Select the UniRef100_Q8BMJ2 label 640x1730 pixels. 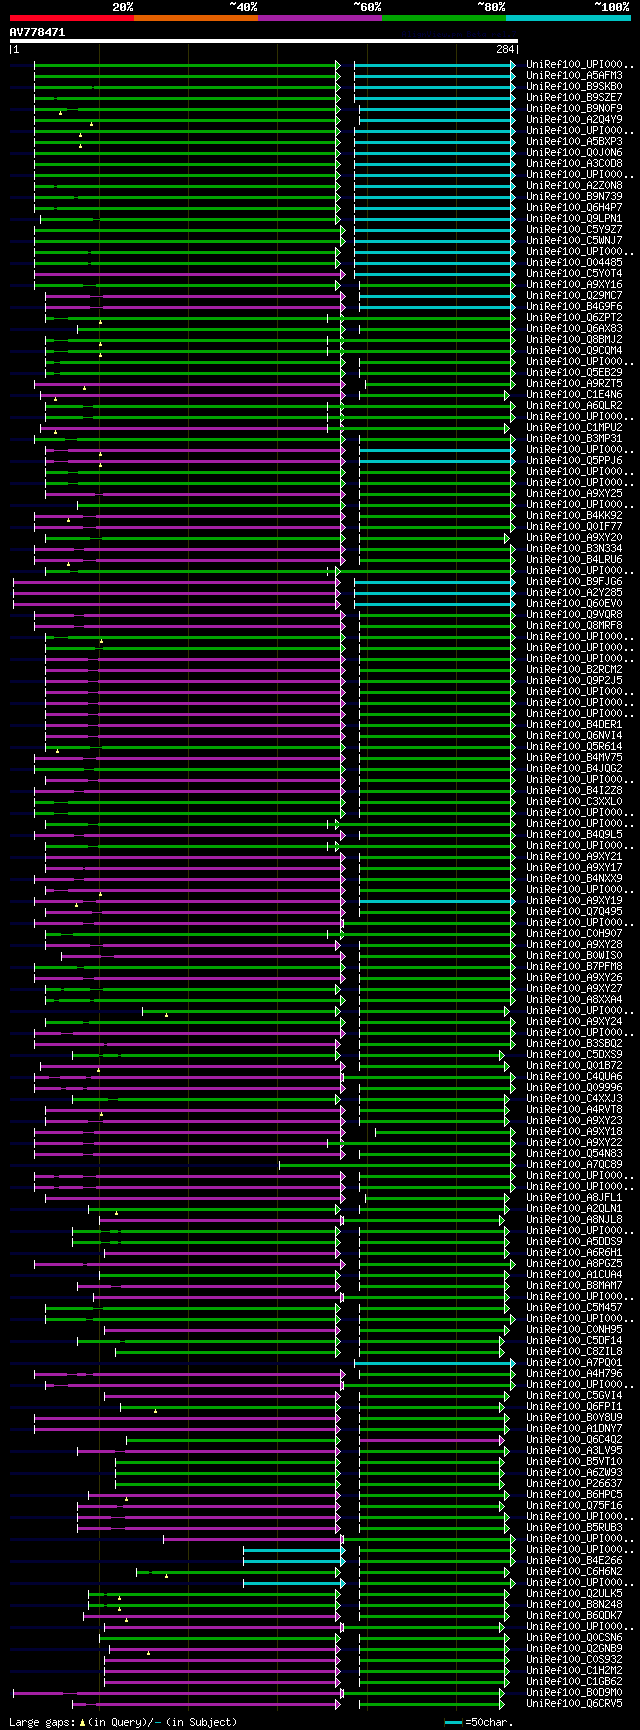click(x=574, y=339)
